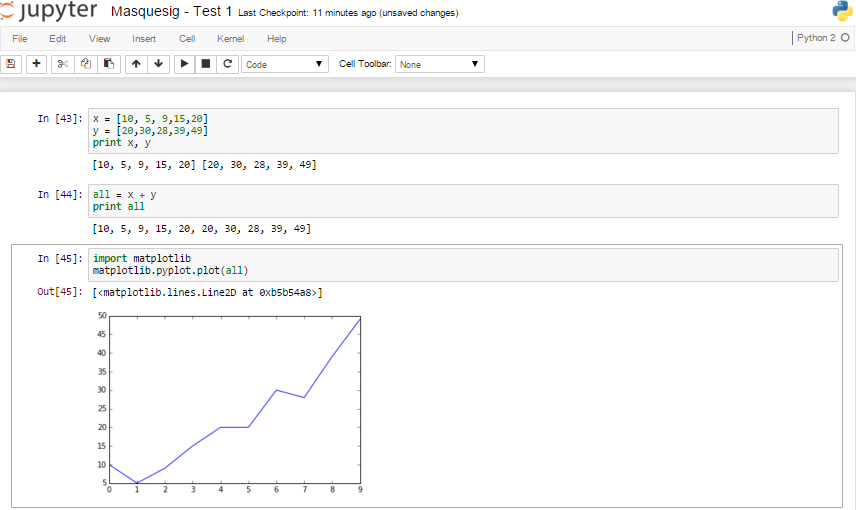Insert a new cell with plus icon

[x=37, y=64]
